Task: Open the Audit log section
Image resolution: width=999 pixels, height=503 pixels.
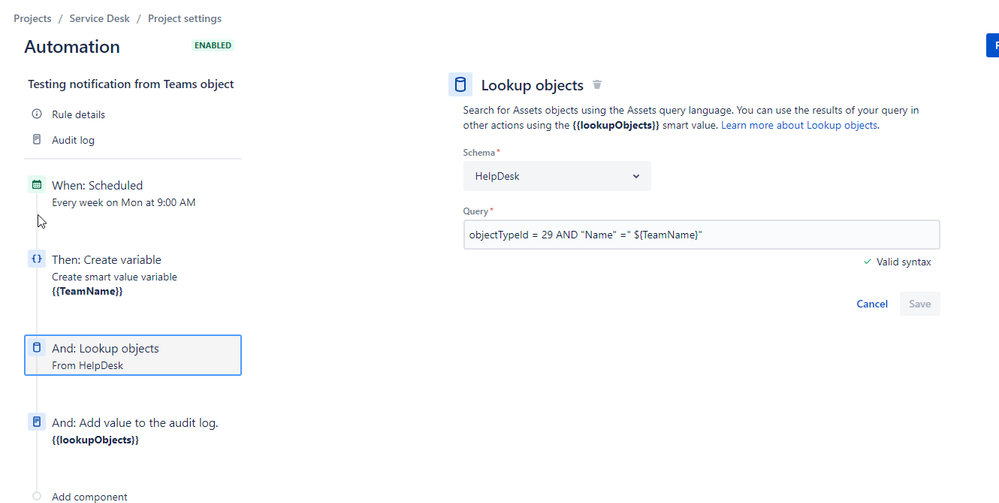Action: (x=73, y=140)
